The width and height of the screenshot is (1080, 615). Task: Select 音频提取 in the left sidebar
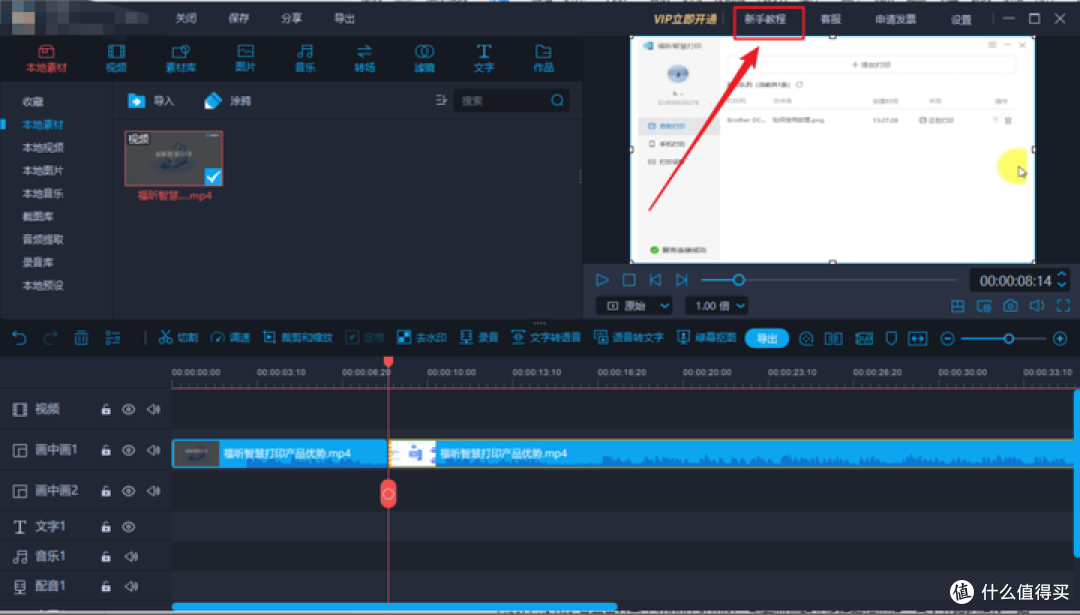pos(43,240)
